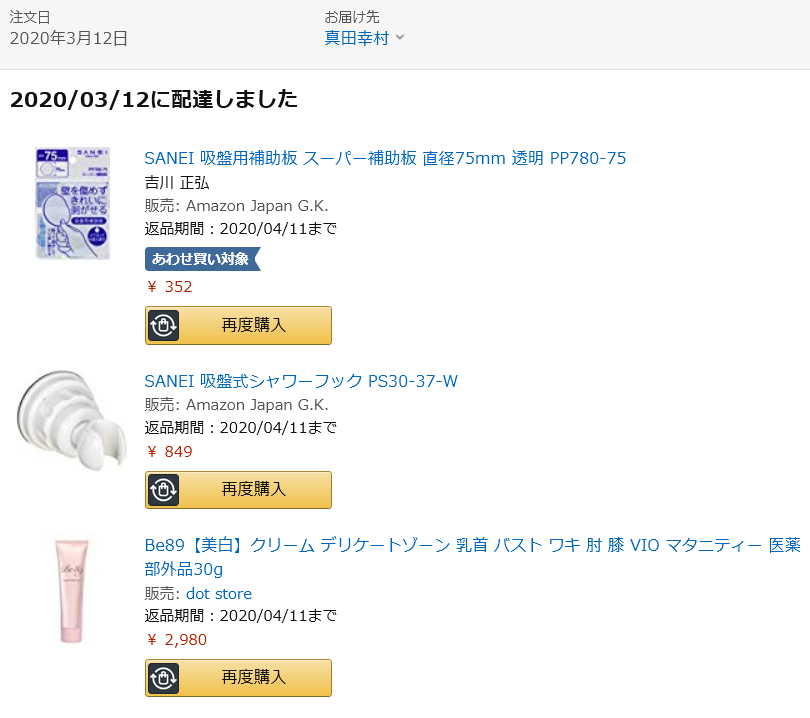Click the buy-again icon for Be89 cream

pyautogui.click(x=164, y=678)
